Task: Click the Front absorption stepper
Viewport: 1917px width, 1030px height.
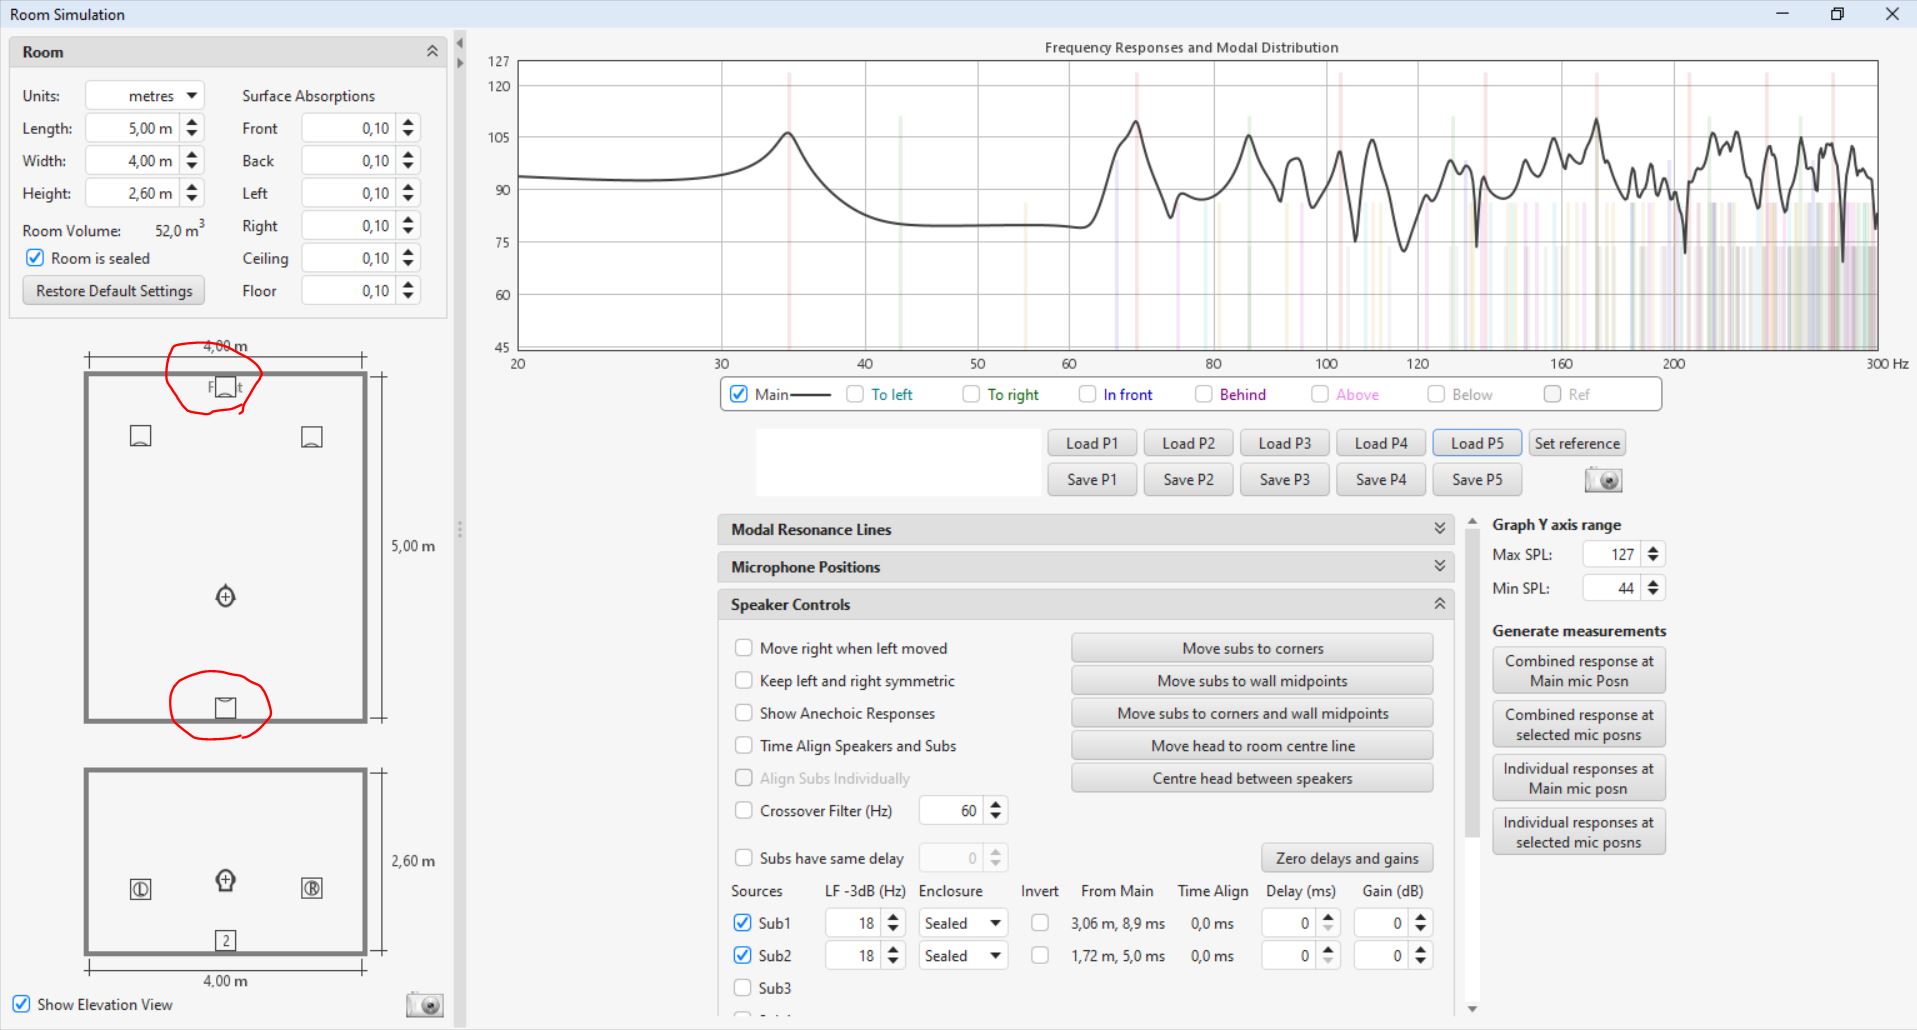Action: (x=408, y=128)
